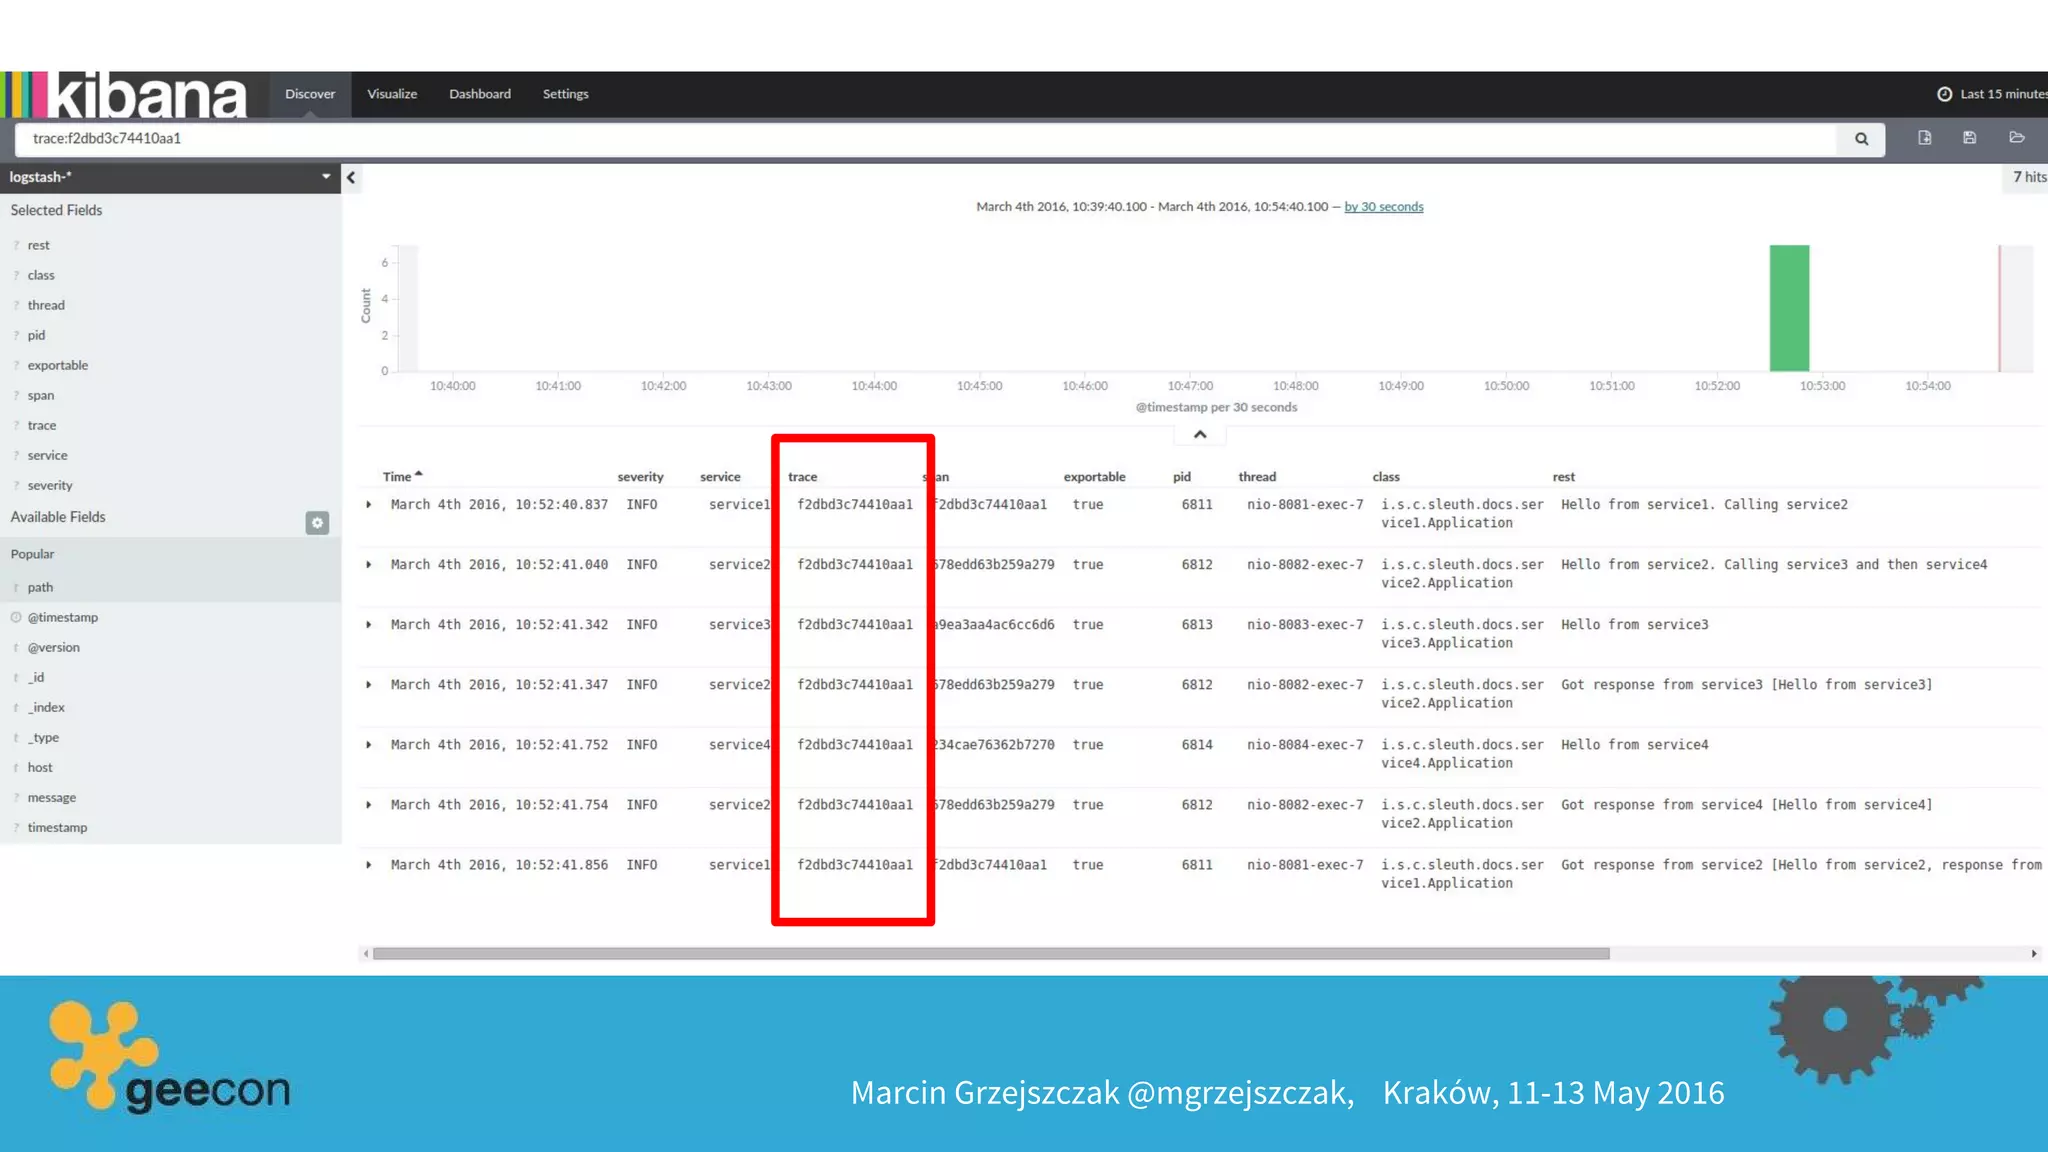This screenshot has height=1152, width=2048.
Task: Expand the 10:52:40.837 log row
Action: coord(369,505)
